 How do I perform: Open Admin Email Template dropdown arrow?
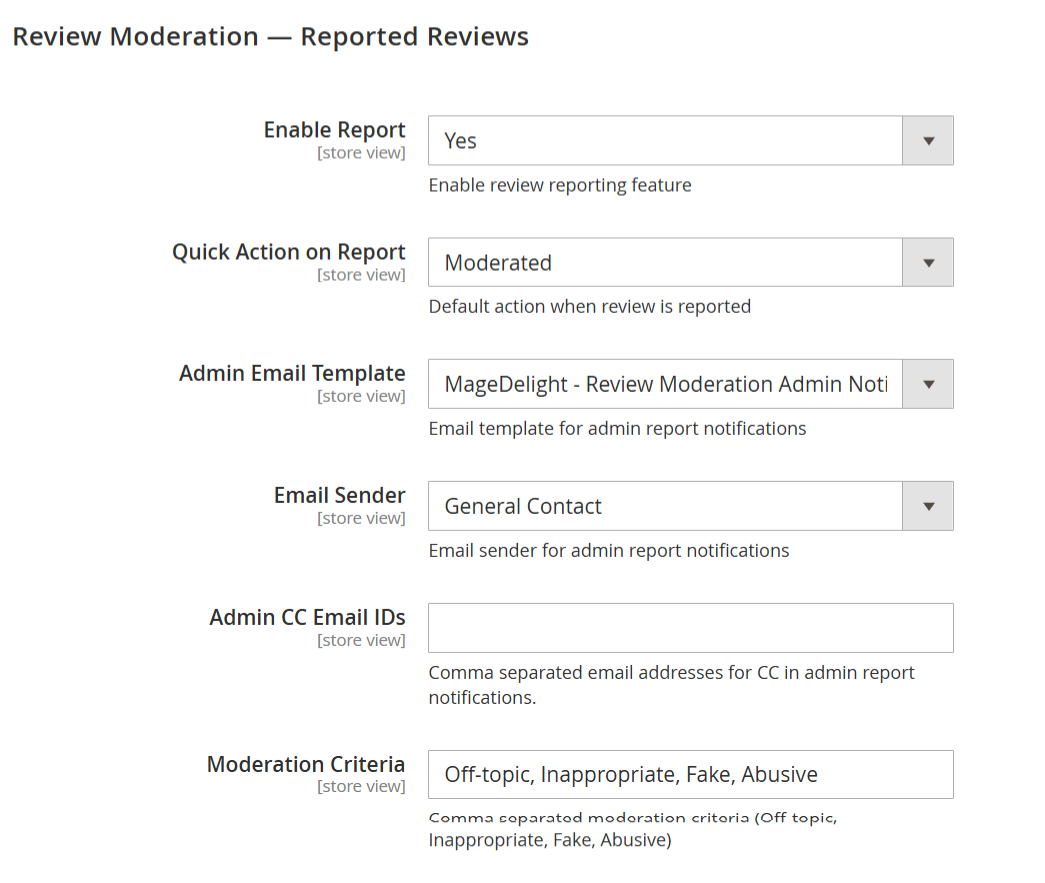[x=928, y=384]
